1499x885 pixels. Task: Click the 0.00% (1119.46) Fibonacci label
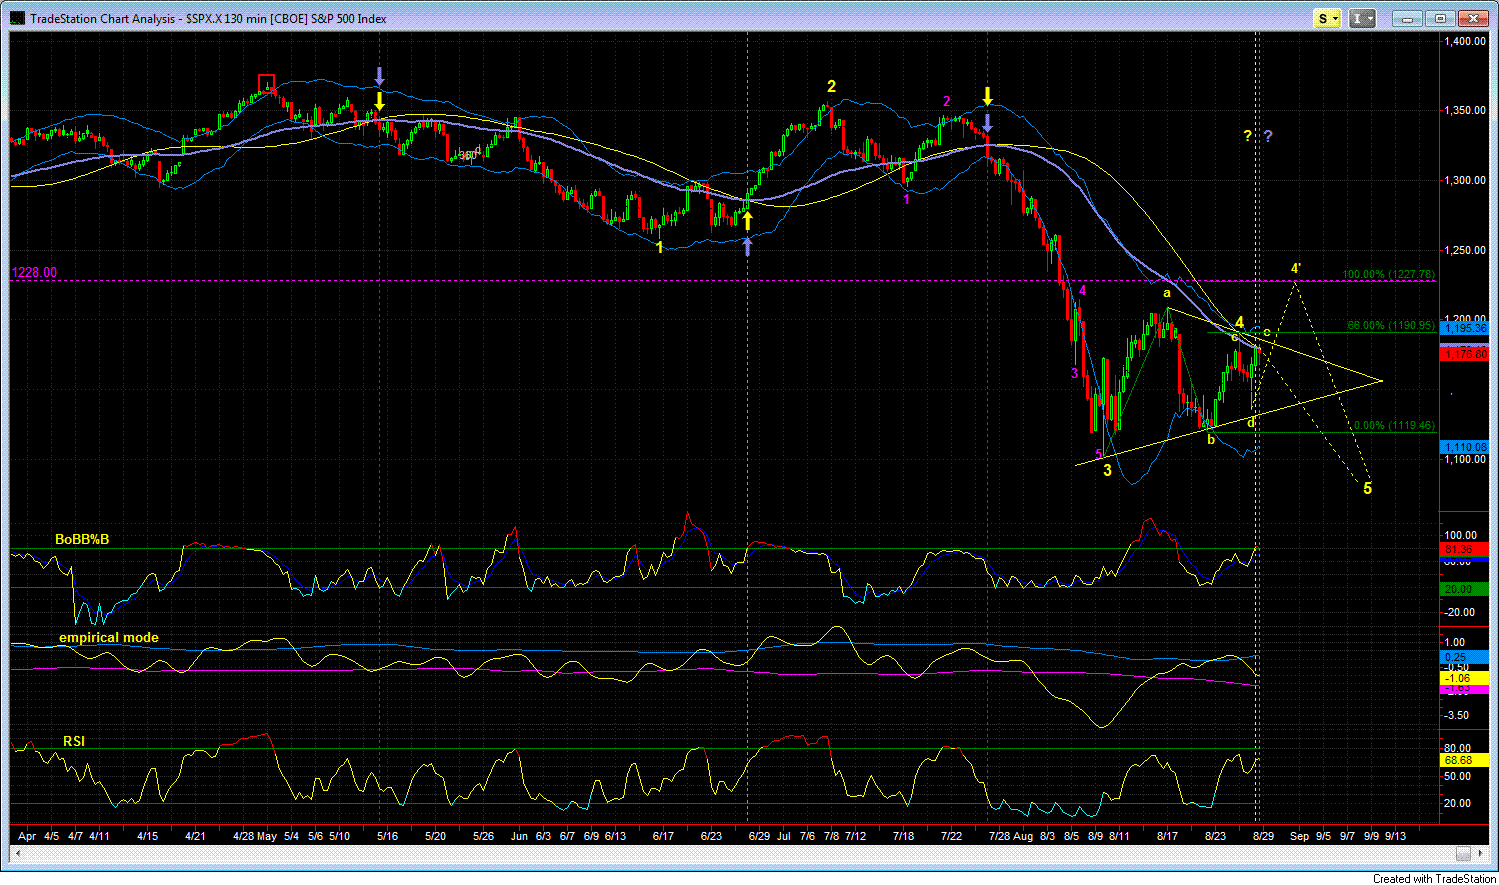pos(1393,425)
